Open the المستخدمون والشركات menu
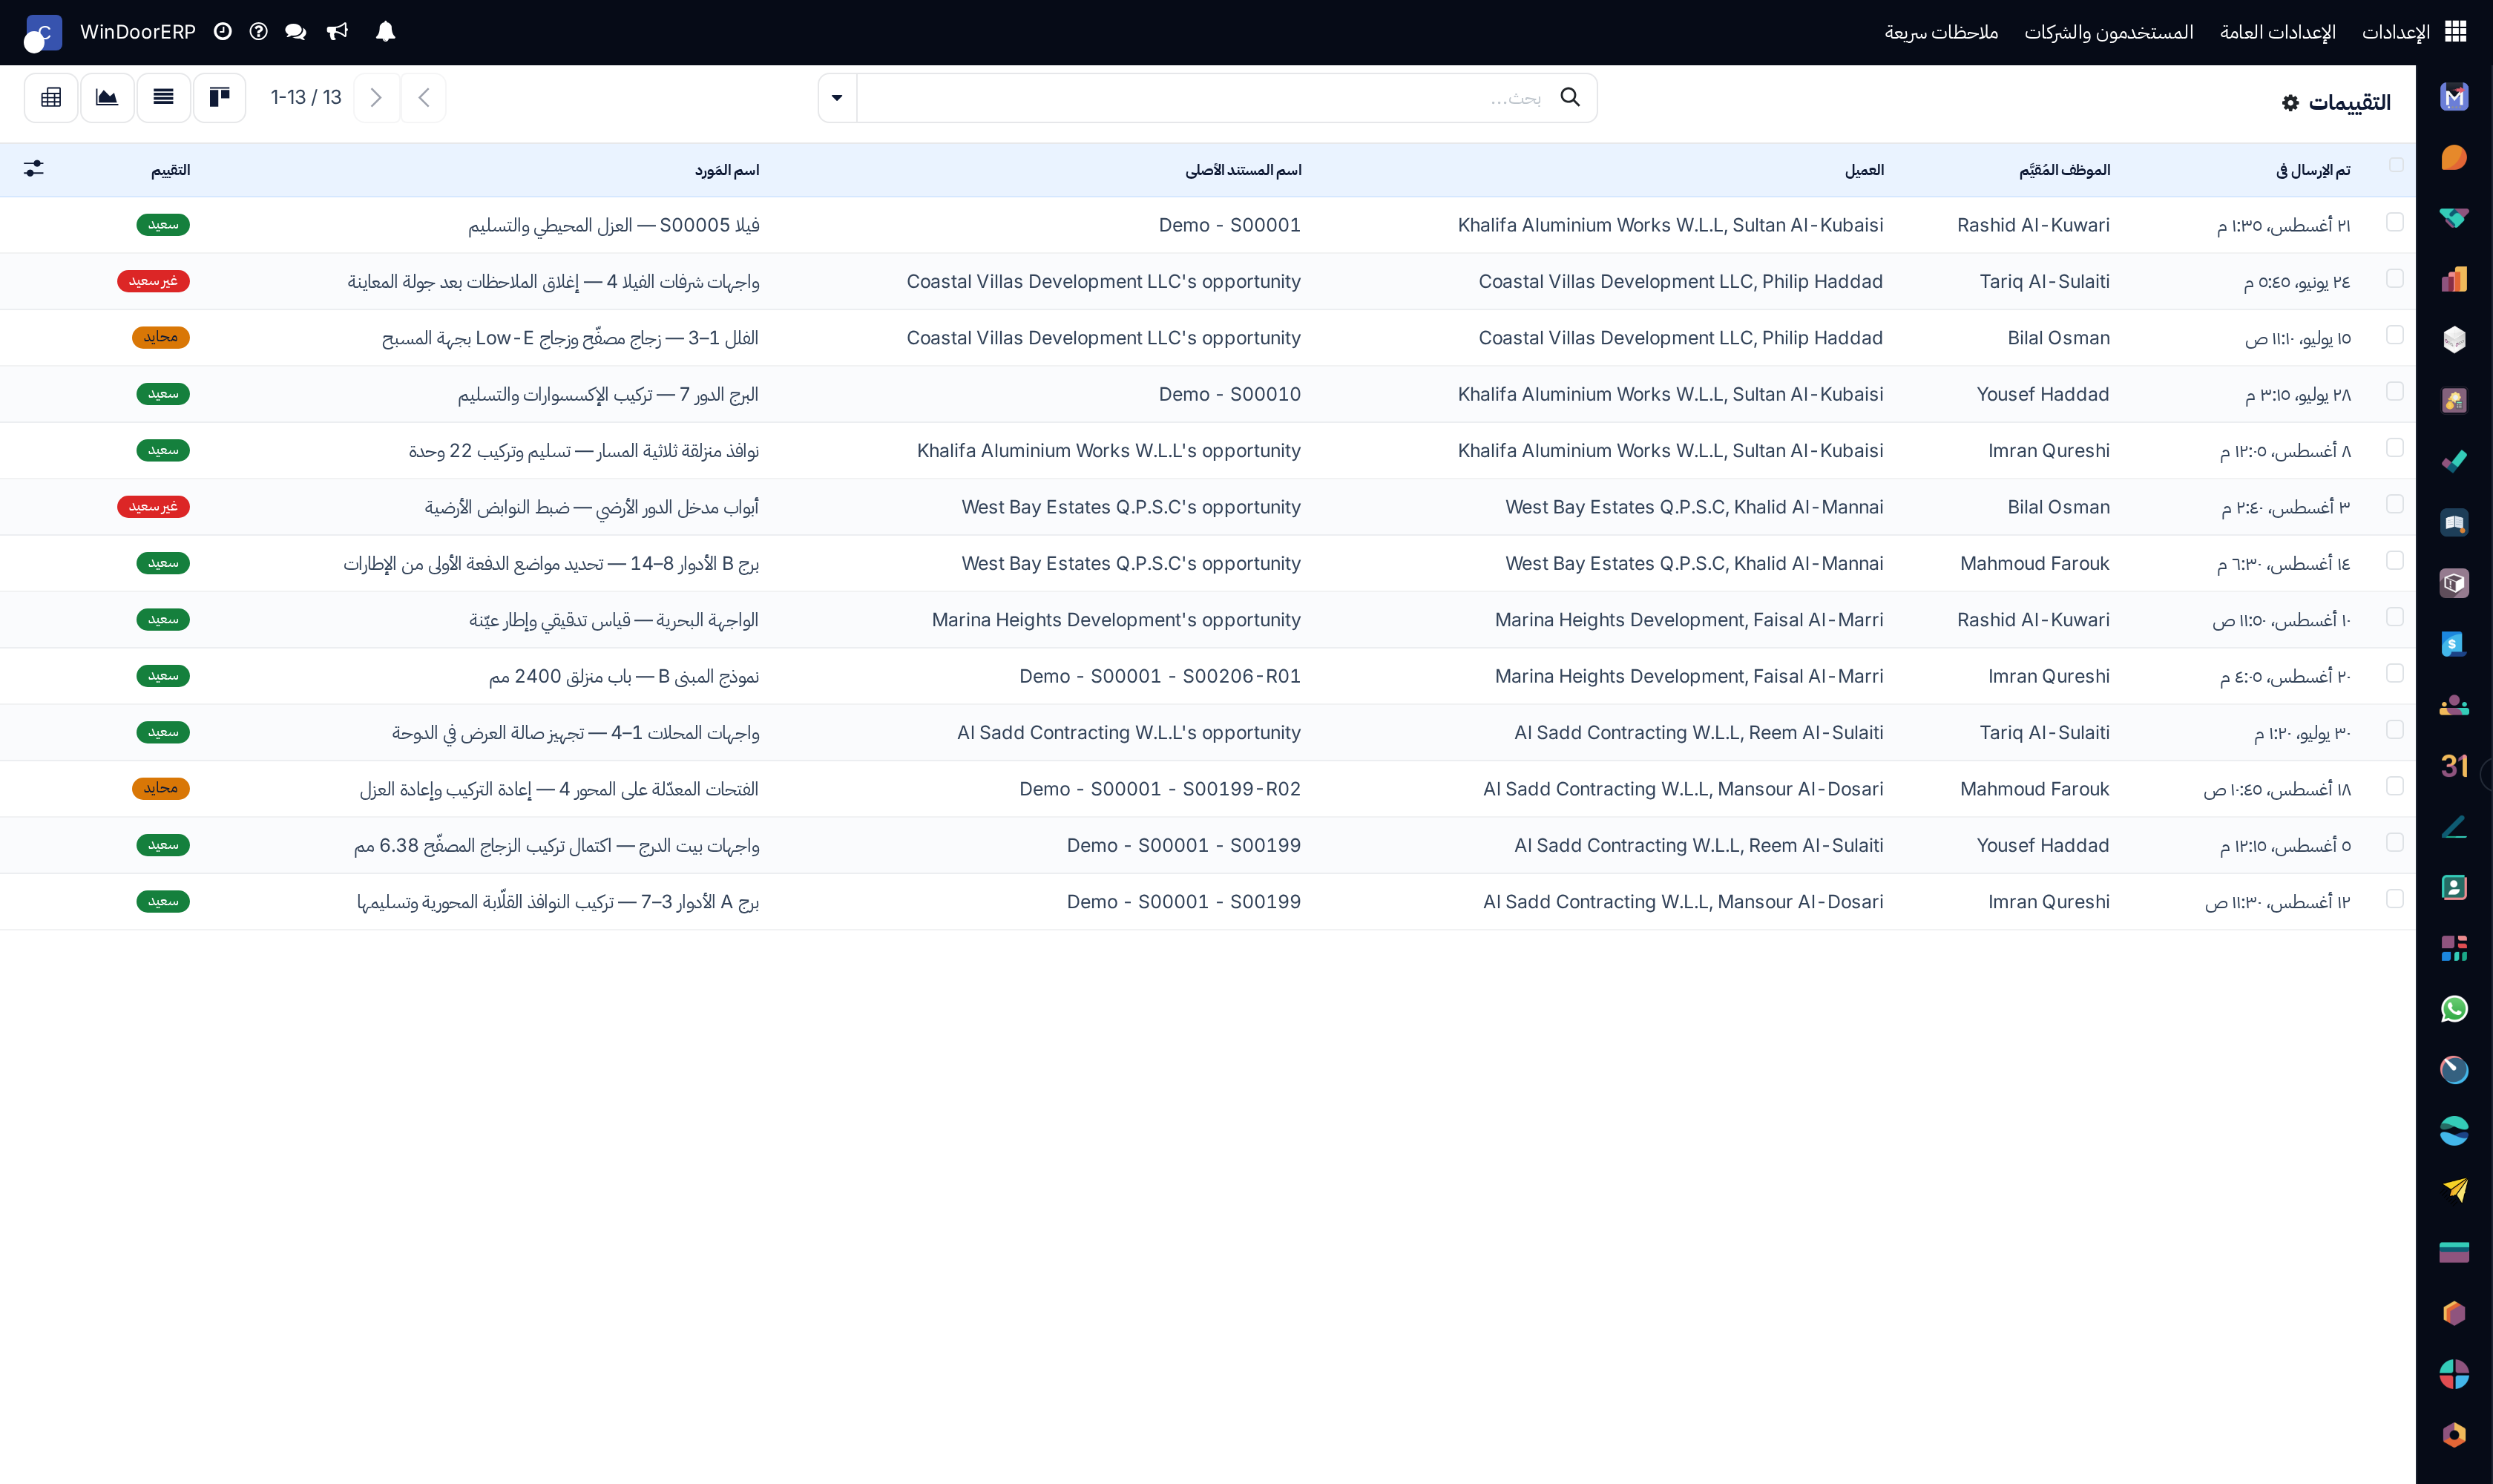 (x=2109, y=32)
